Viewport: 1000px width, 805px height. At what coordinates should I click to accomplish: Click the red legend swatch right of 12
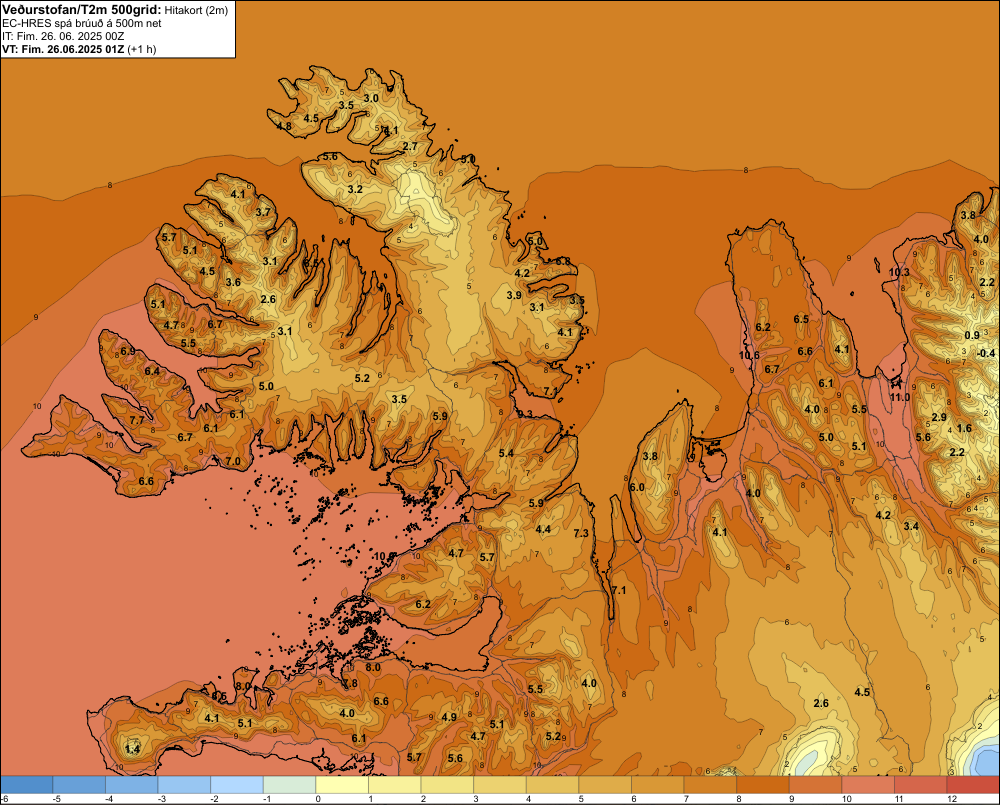click(x=973, y=785)
